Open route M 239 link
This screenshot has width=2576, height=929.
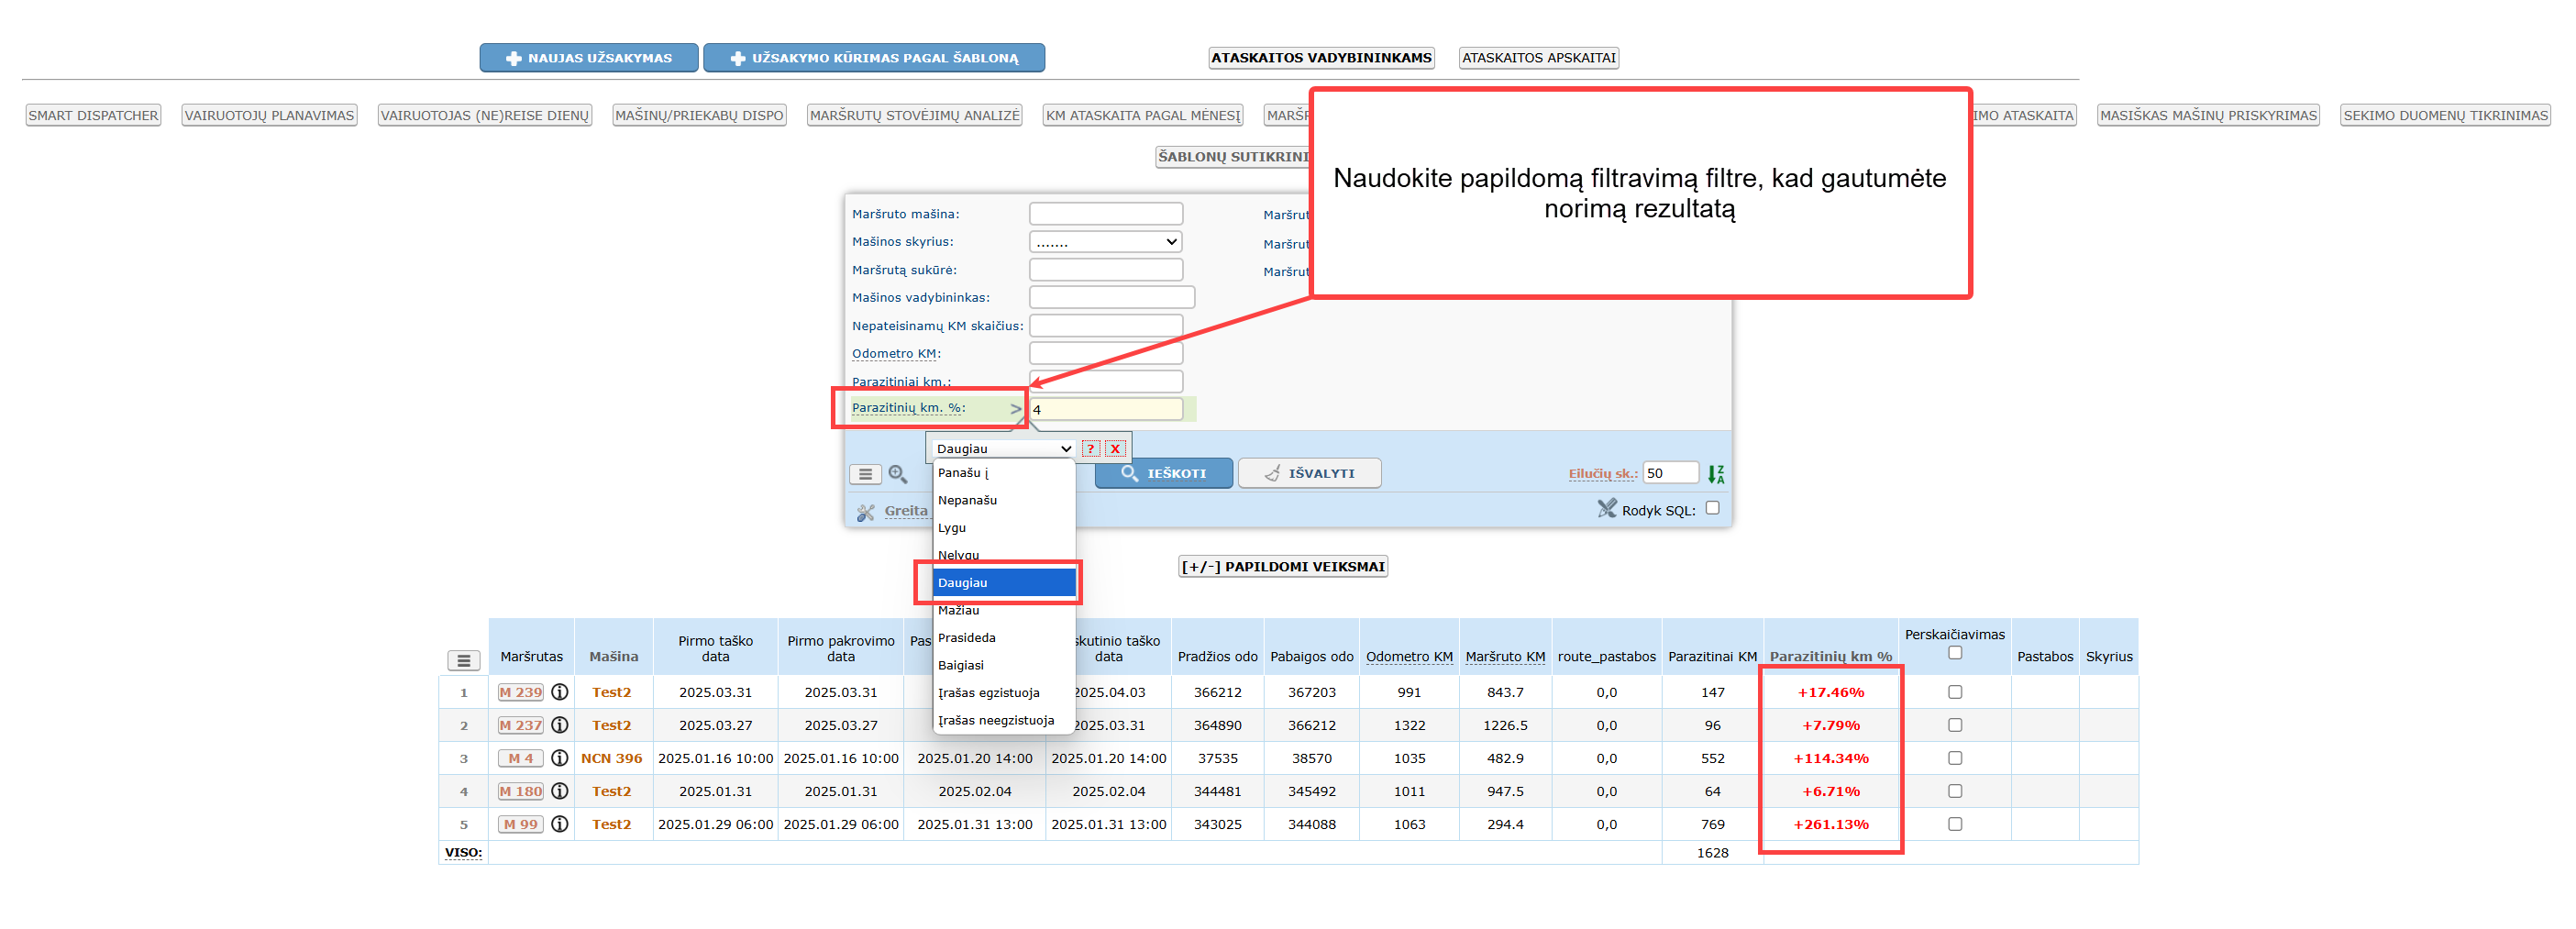(521, 692)
